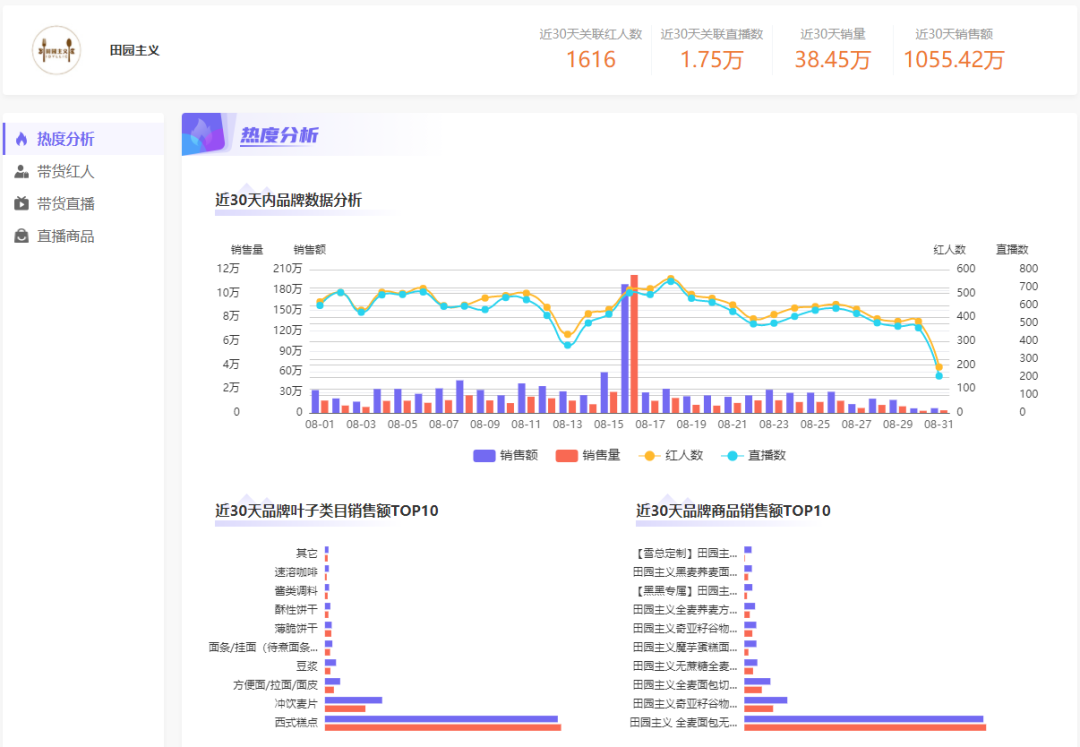Click the 冲饮麦片 category bar
The image size is (1080, 747).
pos(353,700)
